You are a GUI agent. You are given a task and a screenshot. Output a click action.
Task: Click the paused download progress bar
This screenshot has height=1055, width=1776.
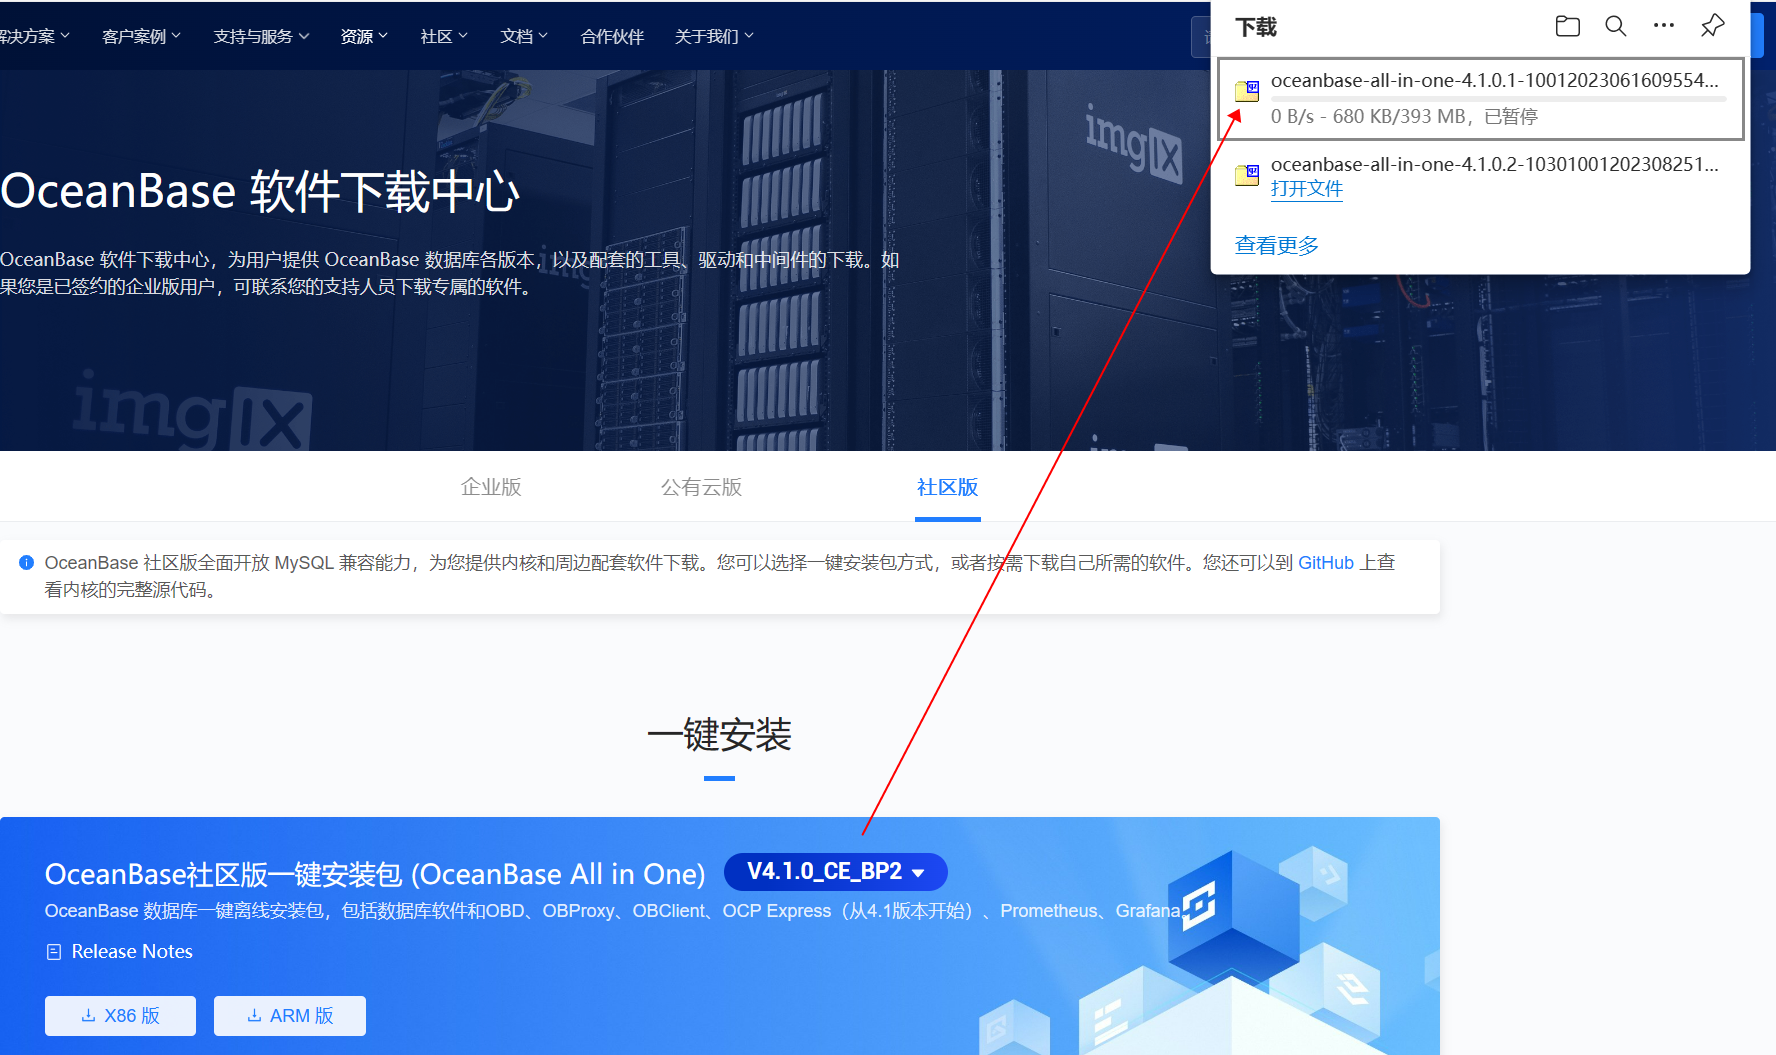tap(1498, 99)
